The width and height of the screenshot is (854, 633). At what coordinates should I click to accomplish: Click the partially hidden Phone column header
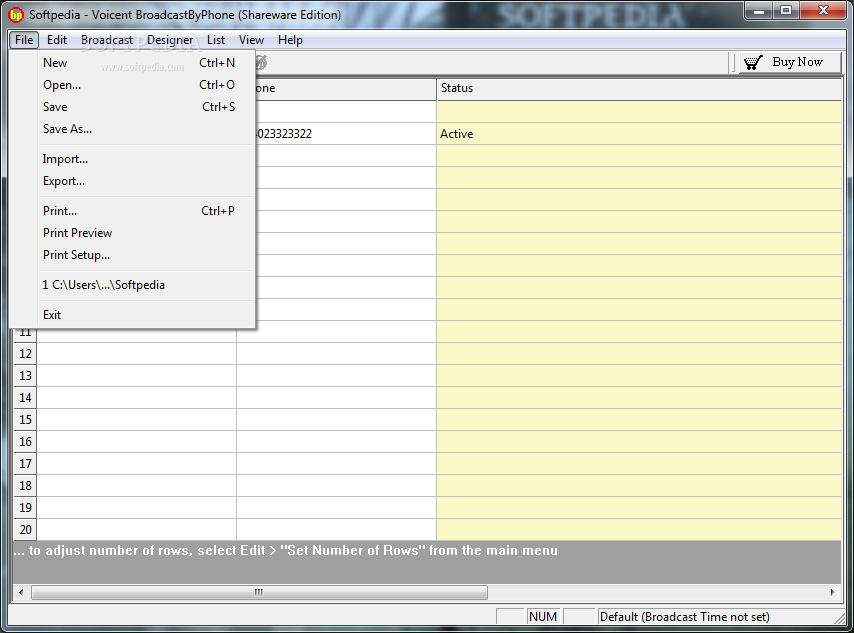(345, 88)
